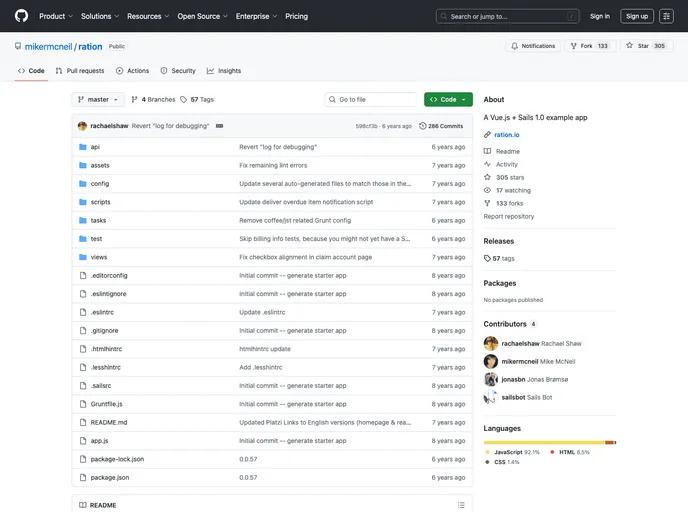Open the ration.io website link
Image resolution: width=688 pixels, height=512 pixels.
(x=506, y=135)
